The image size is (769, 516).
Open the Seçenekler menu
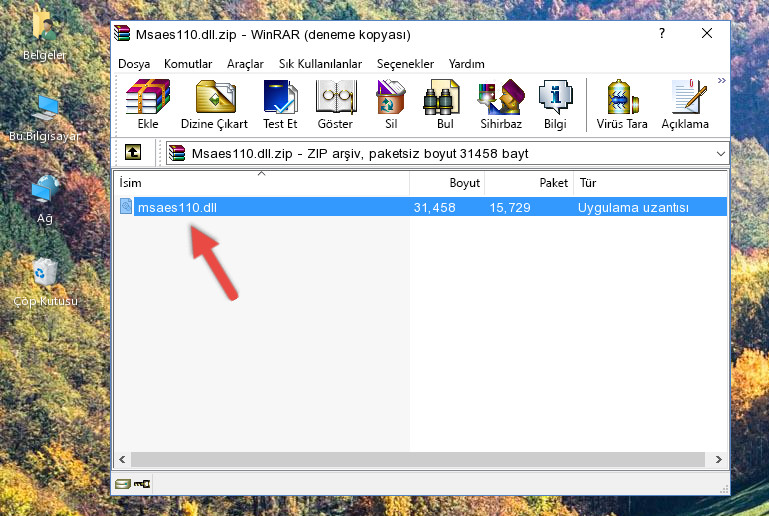coord(405,64)
